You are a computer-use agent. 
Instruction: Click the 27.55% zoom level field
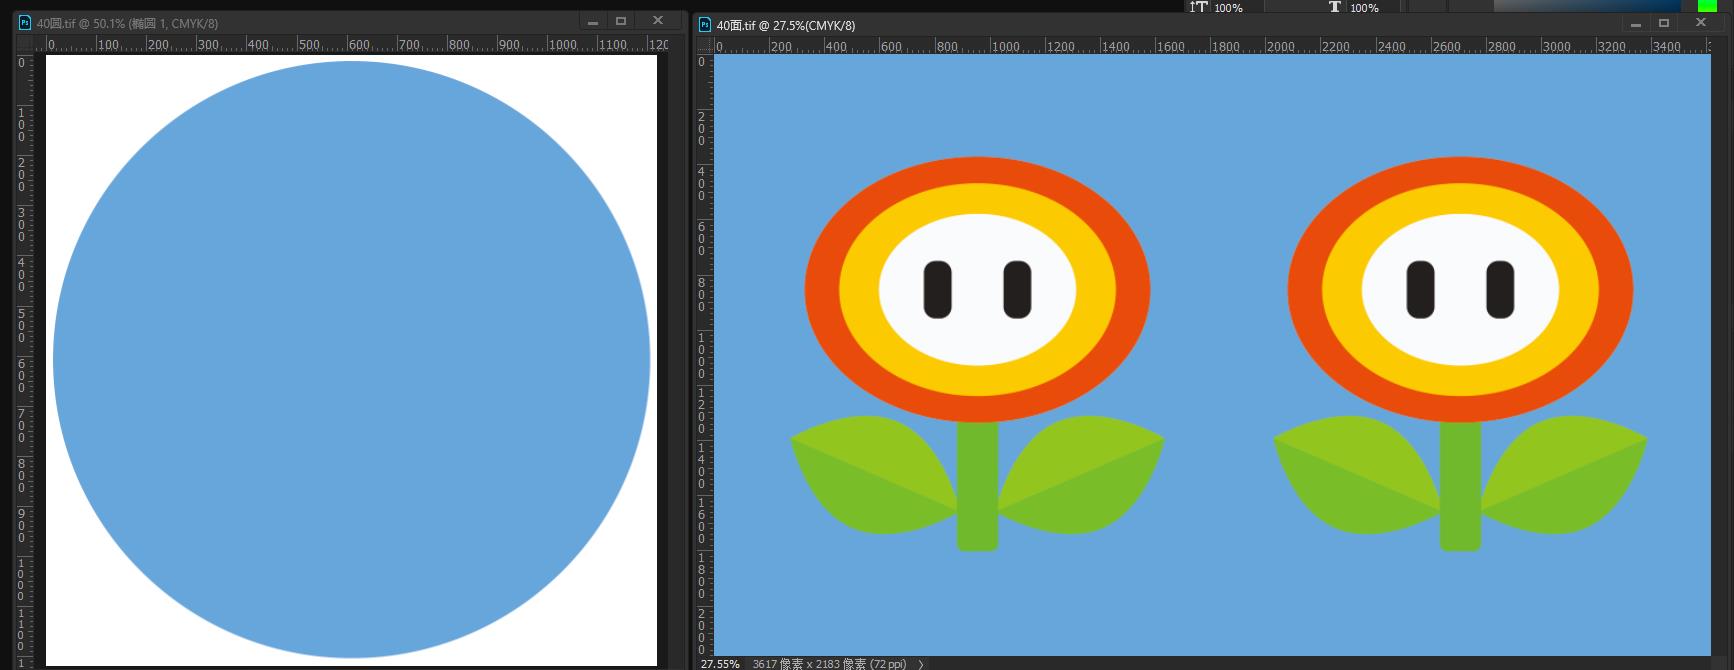[x=720, y=664]
